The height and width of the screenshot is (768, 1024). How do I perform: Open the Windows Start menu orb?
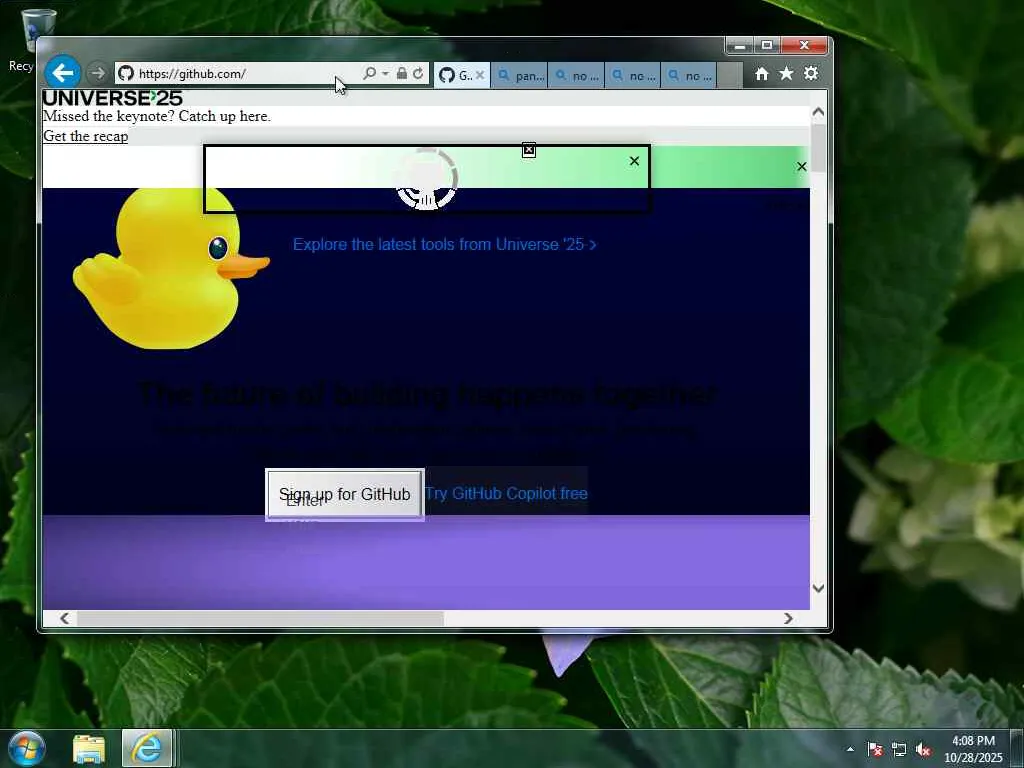tap(27, 748)
